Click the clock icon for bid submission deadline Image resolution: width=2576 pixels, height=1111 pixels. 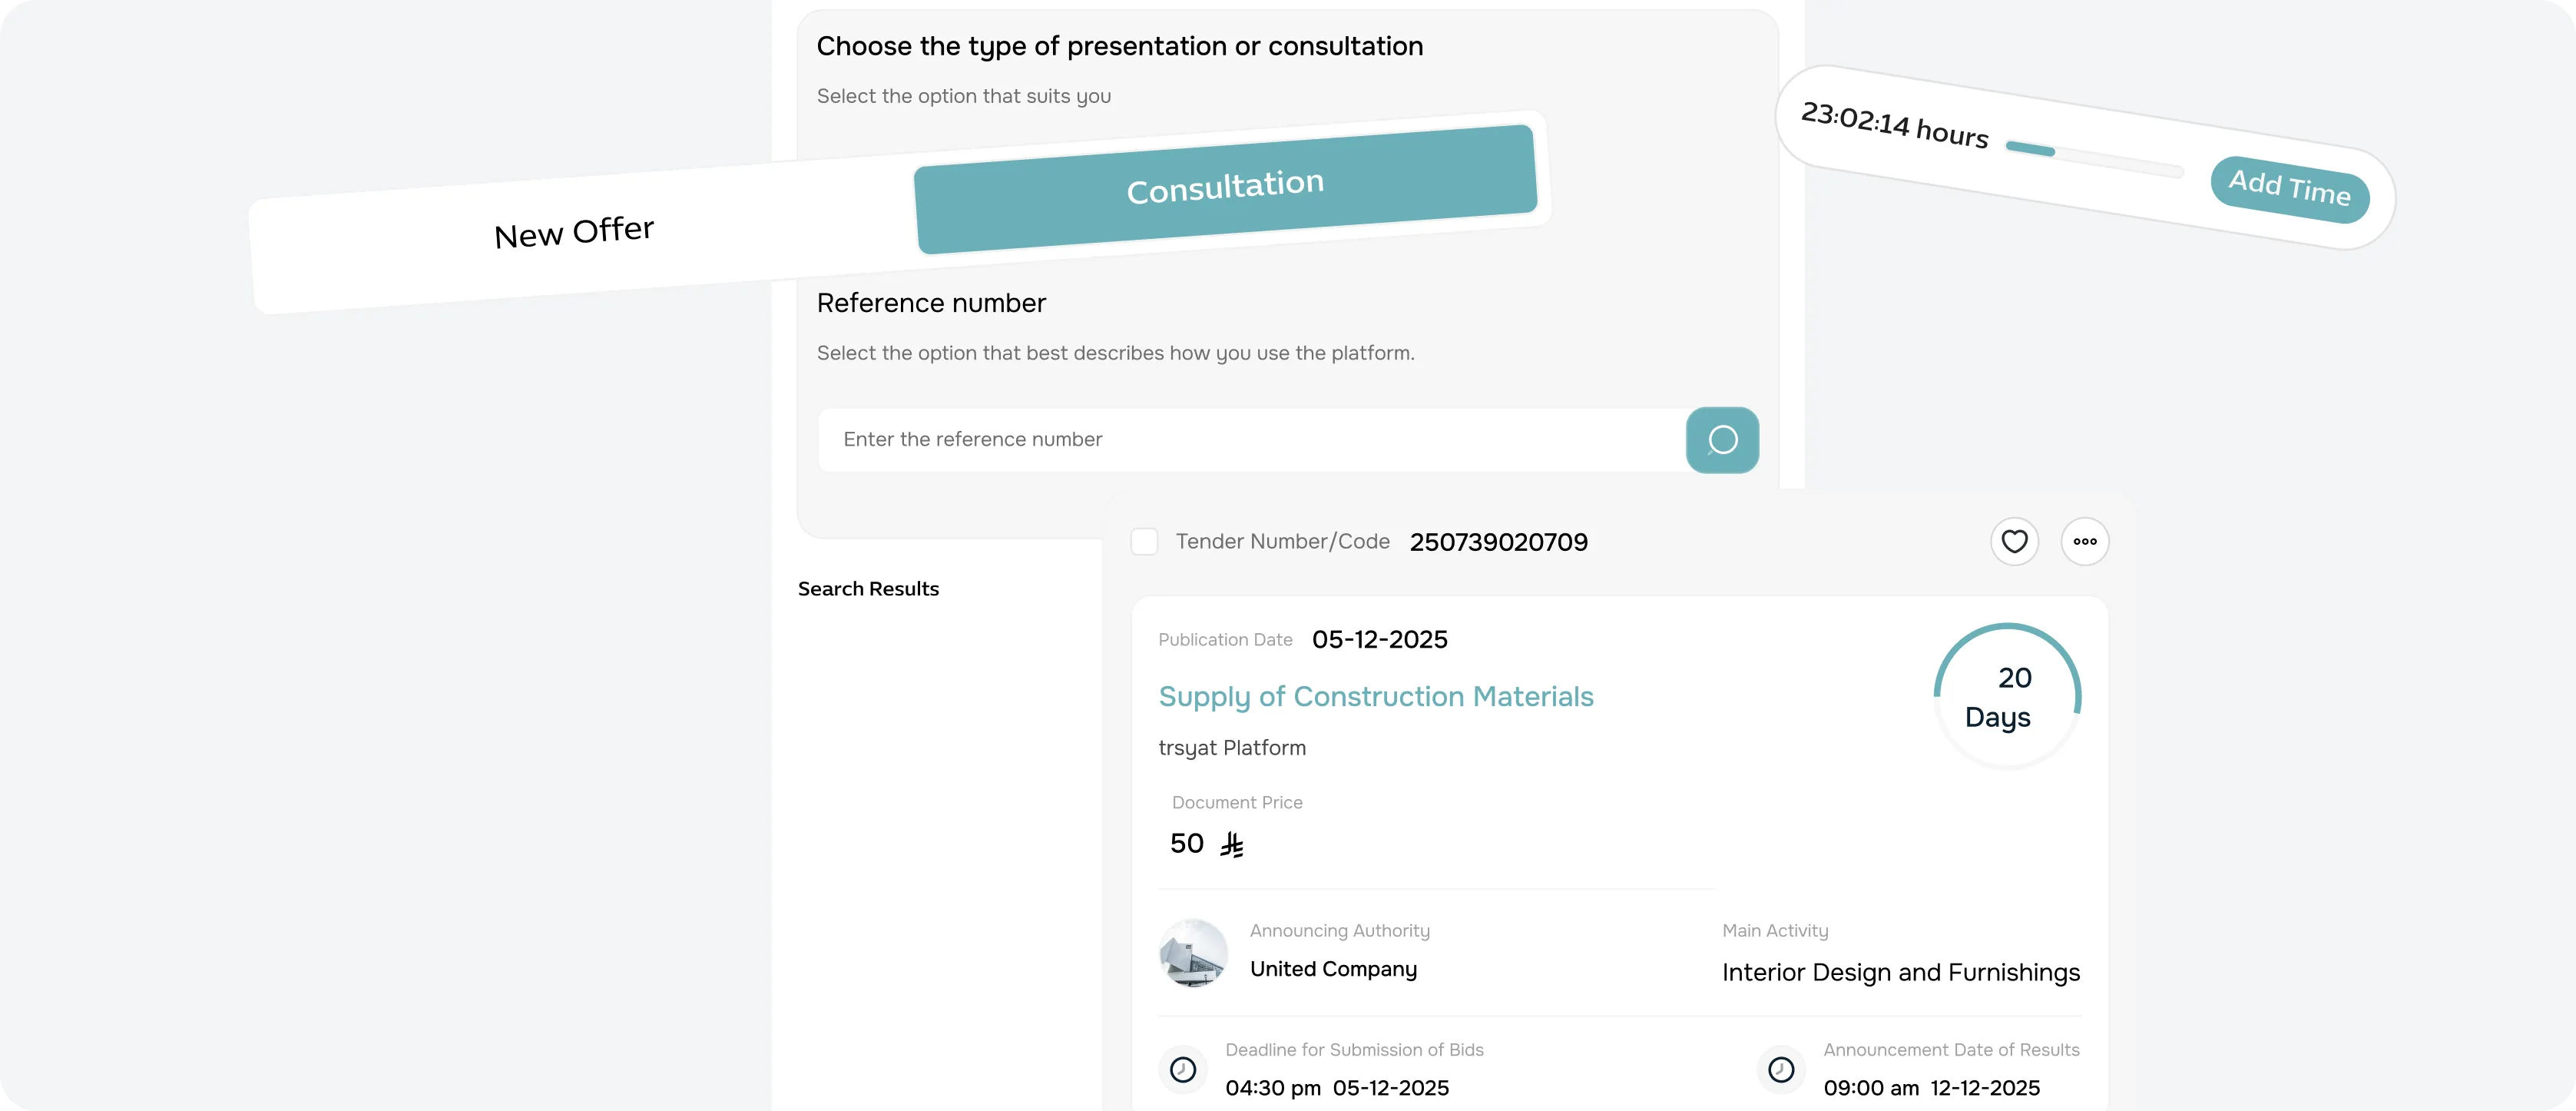coord(1182,1069)
